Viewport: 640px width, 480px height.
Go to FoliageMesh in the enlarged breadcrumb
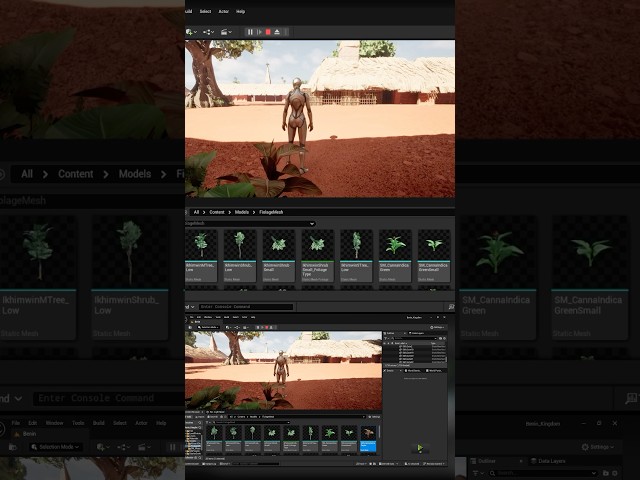(x=271, y=212)
